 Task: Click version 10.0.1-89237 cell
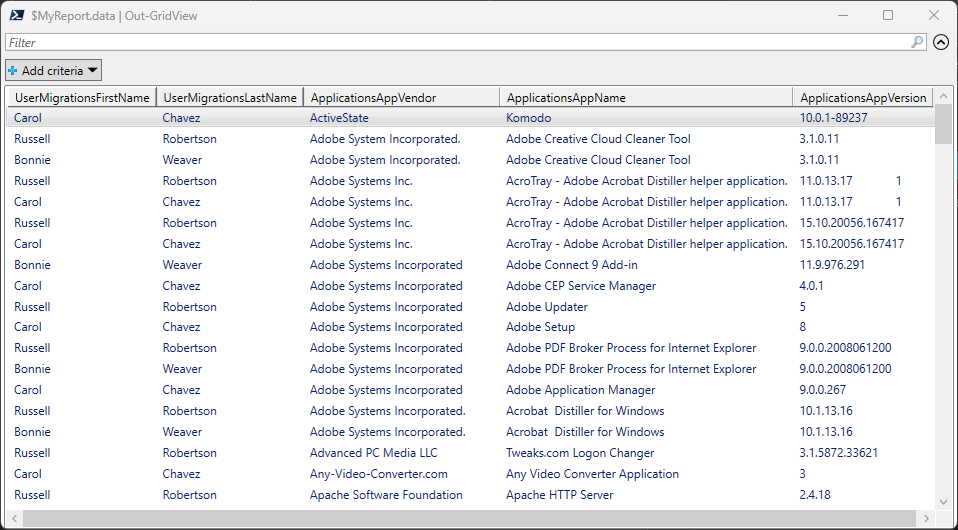(x=833, y=118)
